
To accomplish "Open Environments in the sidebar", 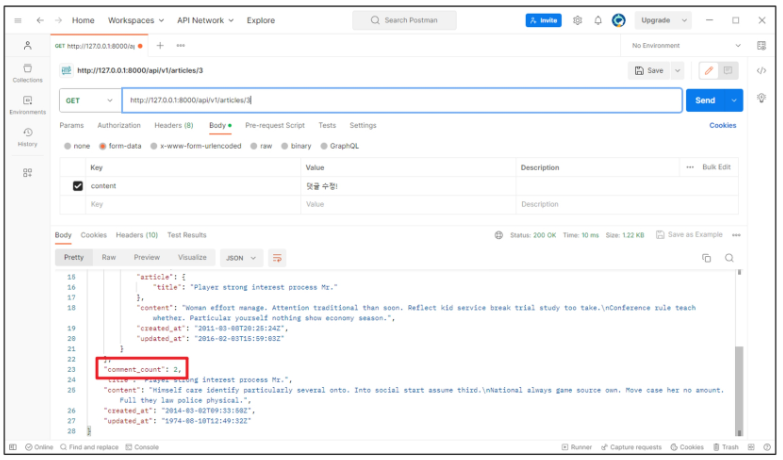I will [x=27, y=105].
